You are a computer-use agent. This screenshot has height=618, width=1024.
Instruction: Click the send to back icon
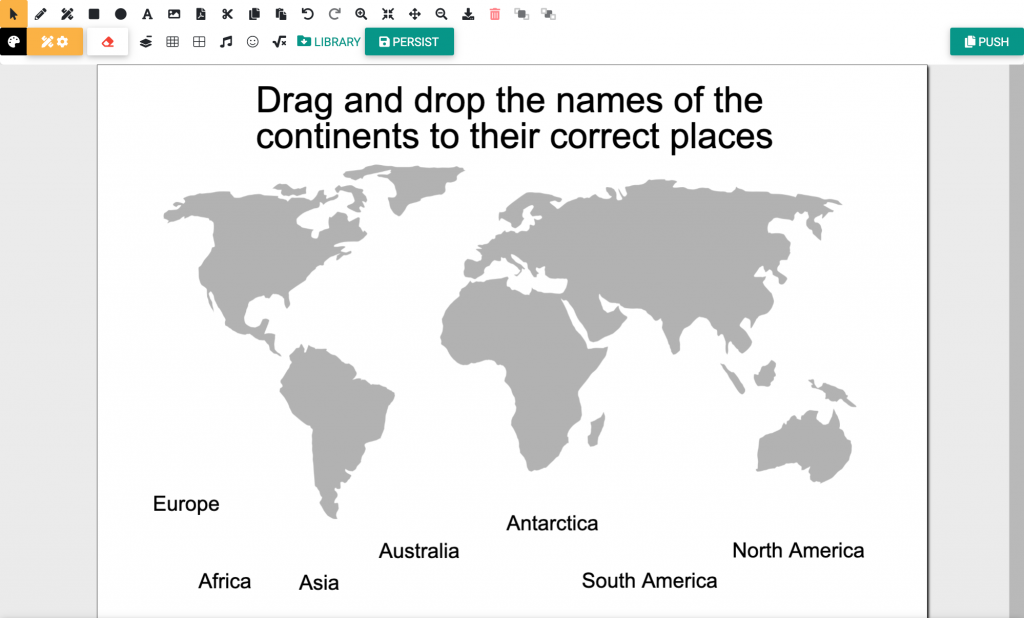click(x=549, y=14)
